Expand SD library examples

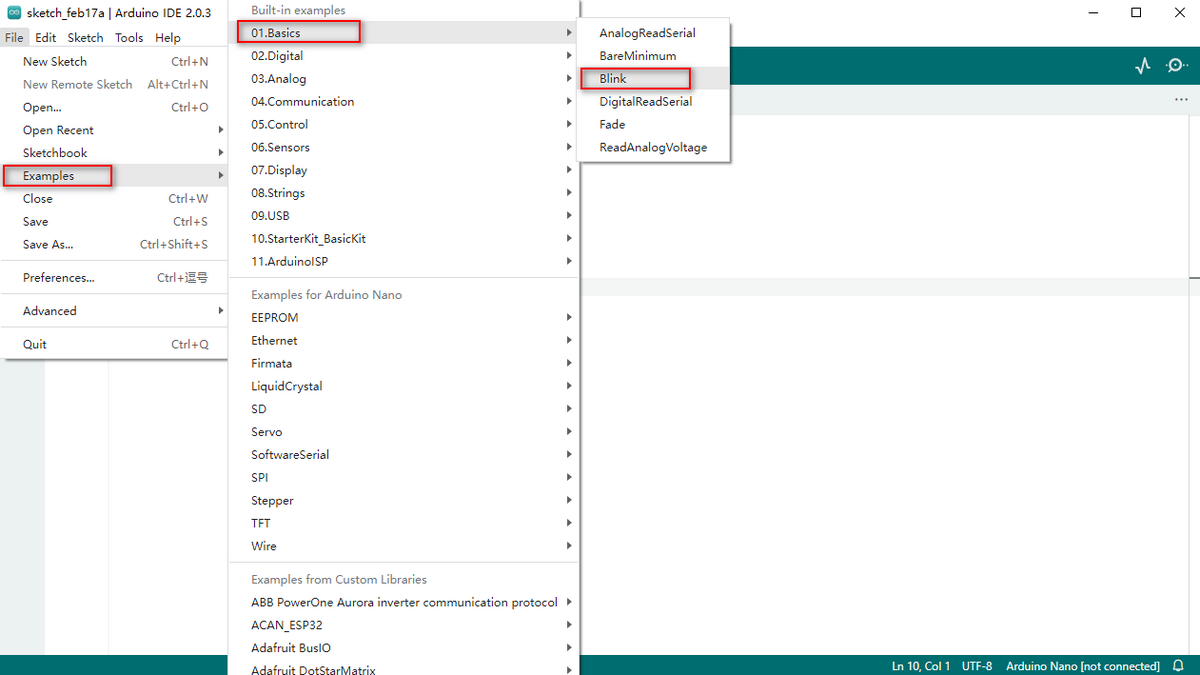coord(404,409)
